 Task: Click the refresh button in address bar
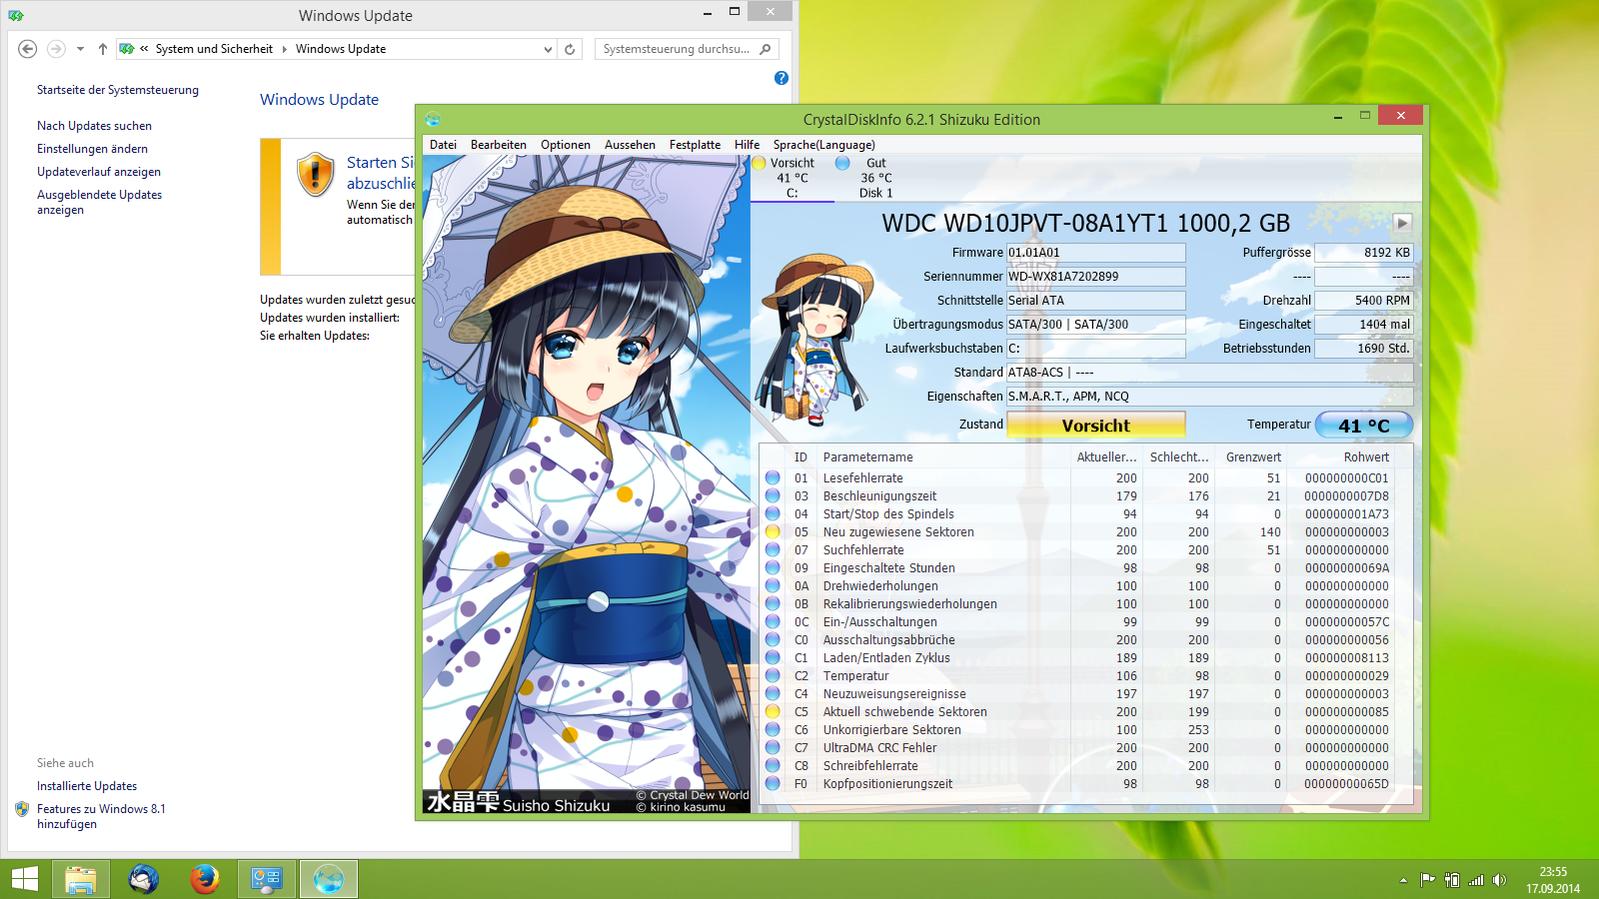pyautogui.click(x=570, y=49)
